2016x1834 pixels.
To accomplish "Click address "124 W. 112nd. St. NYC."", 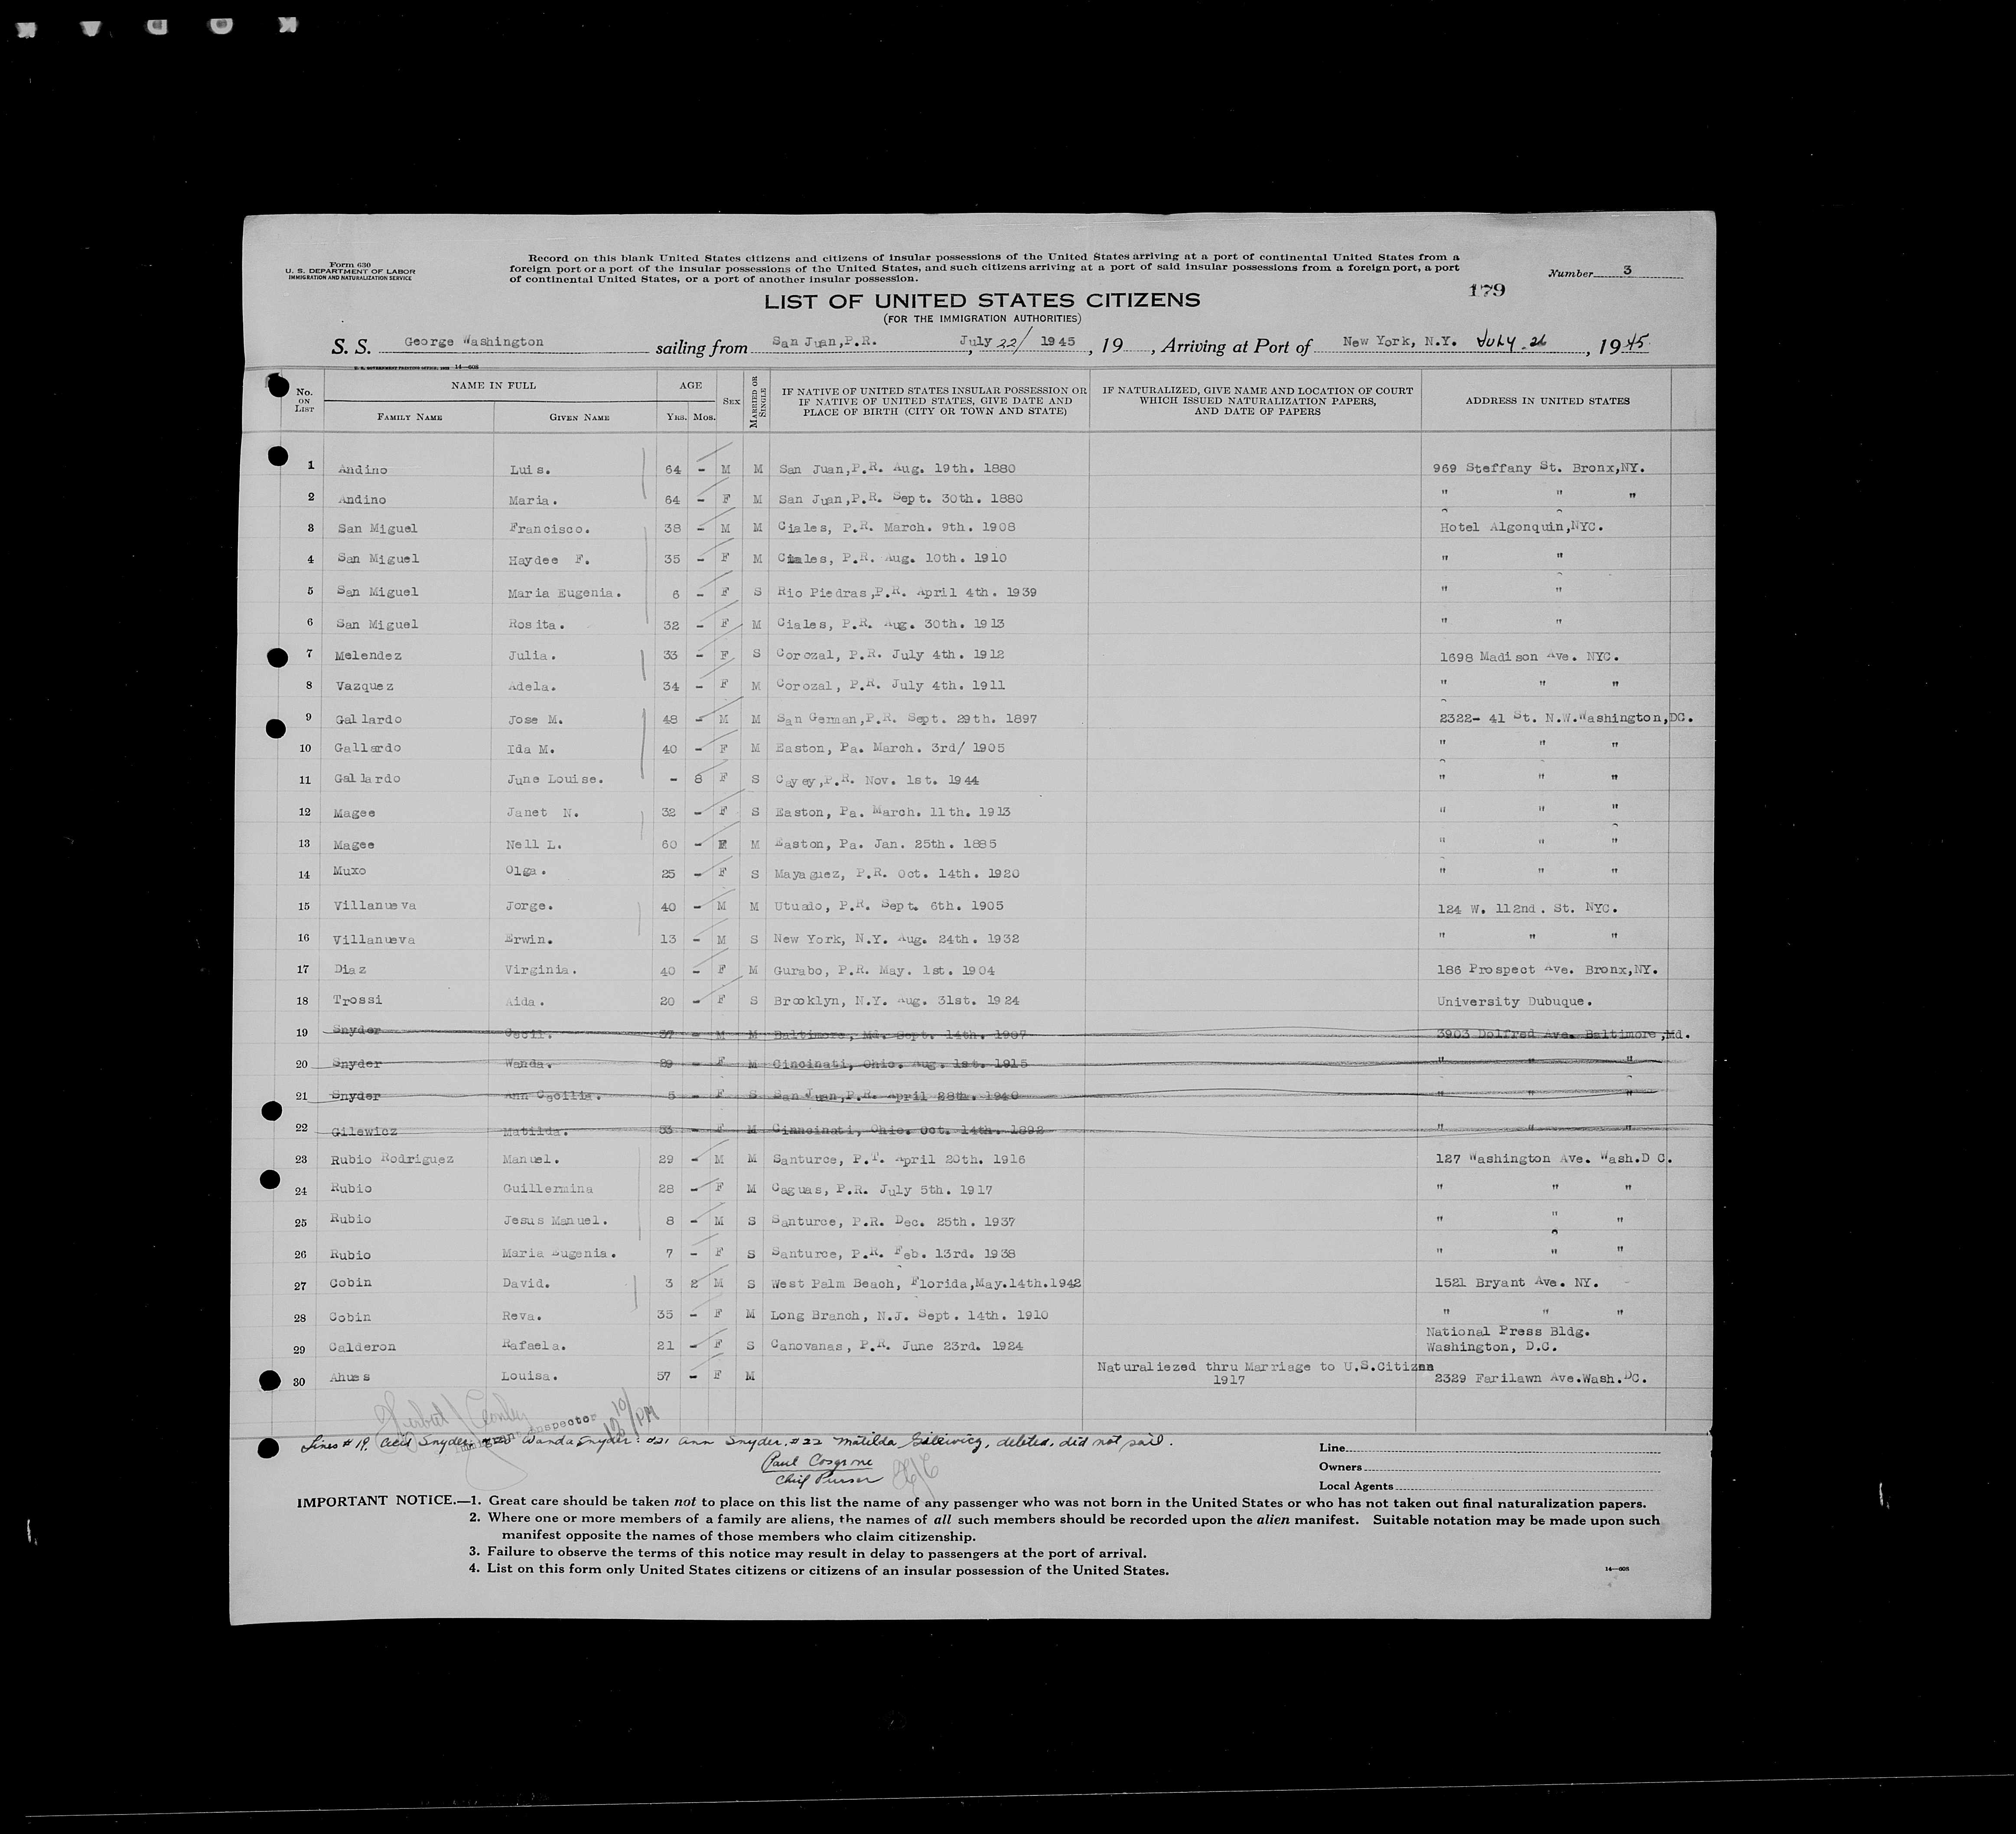I will coord(1528,909).
